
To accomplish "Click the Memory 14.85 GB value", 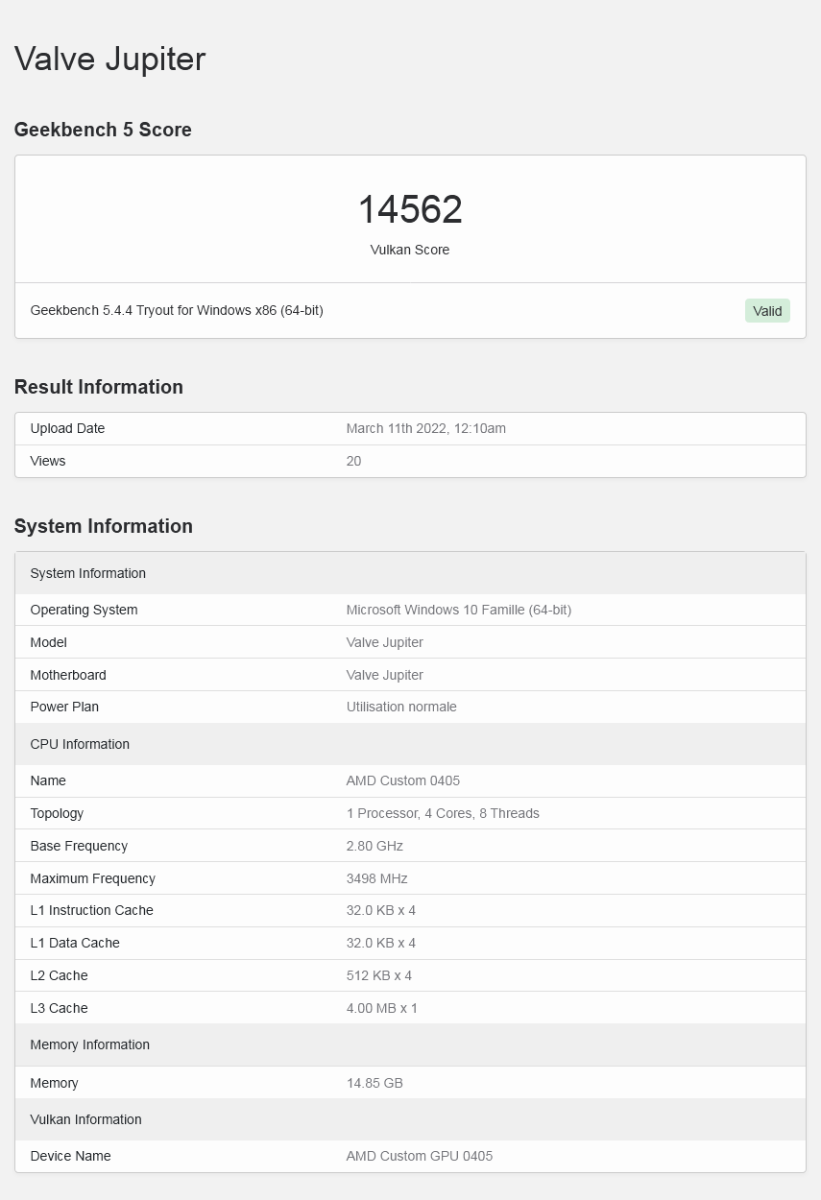I will [x=374, y=1083].
